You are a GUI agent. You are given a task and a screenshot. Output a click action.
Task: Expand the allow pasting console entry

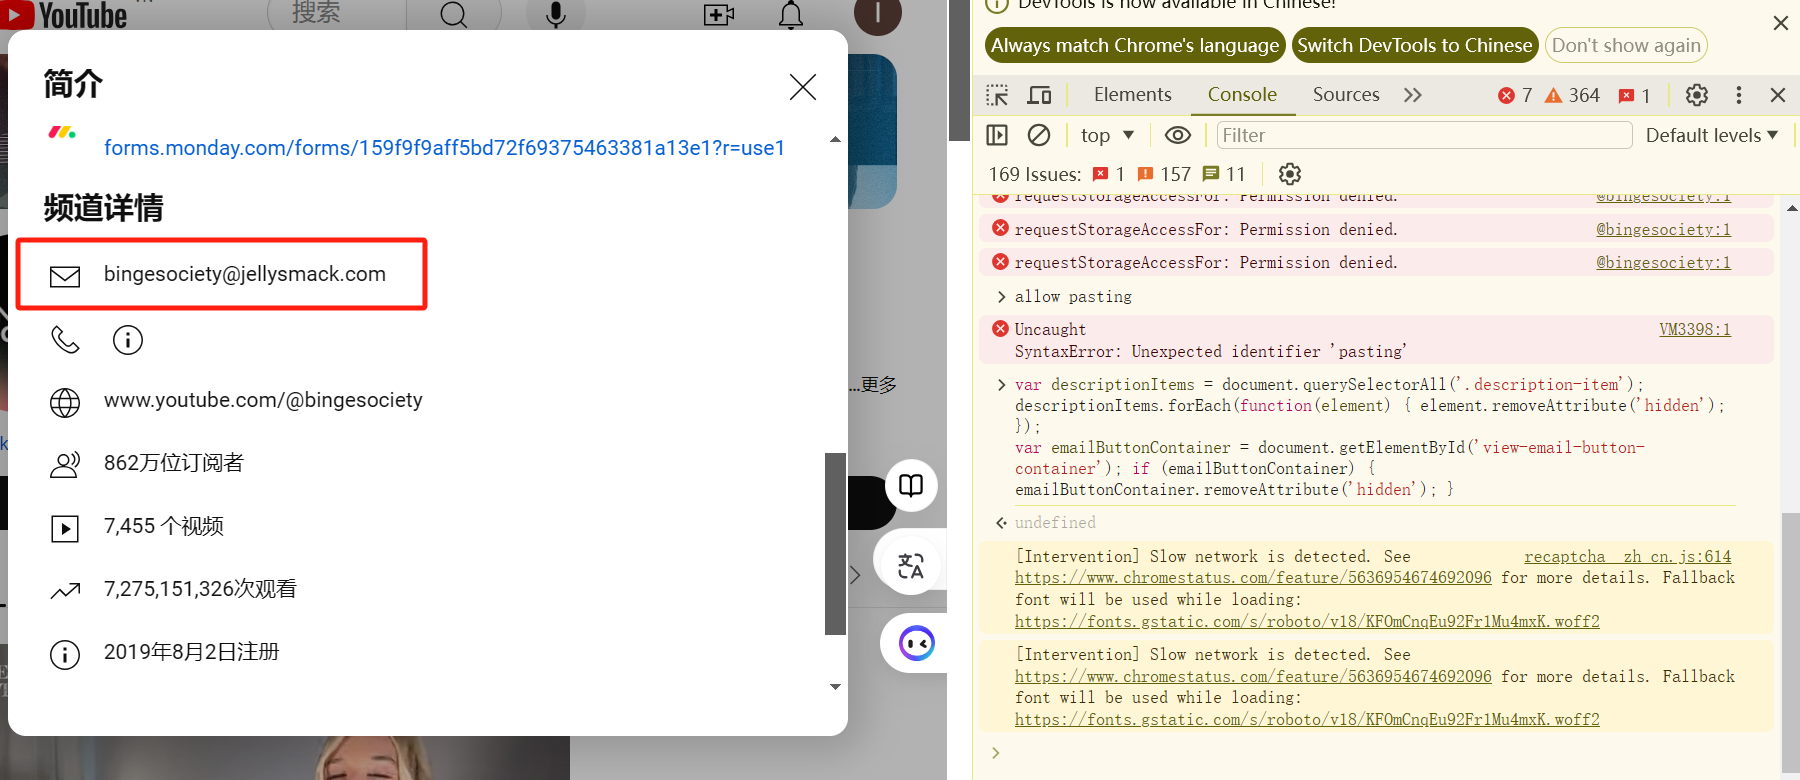[1001, 297]
